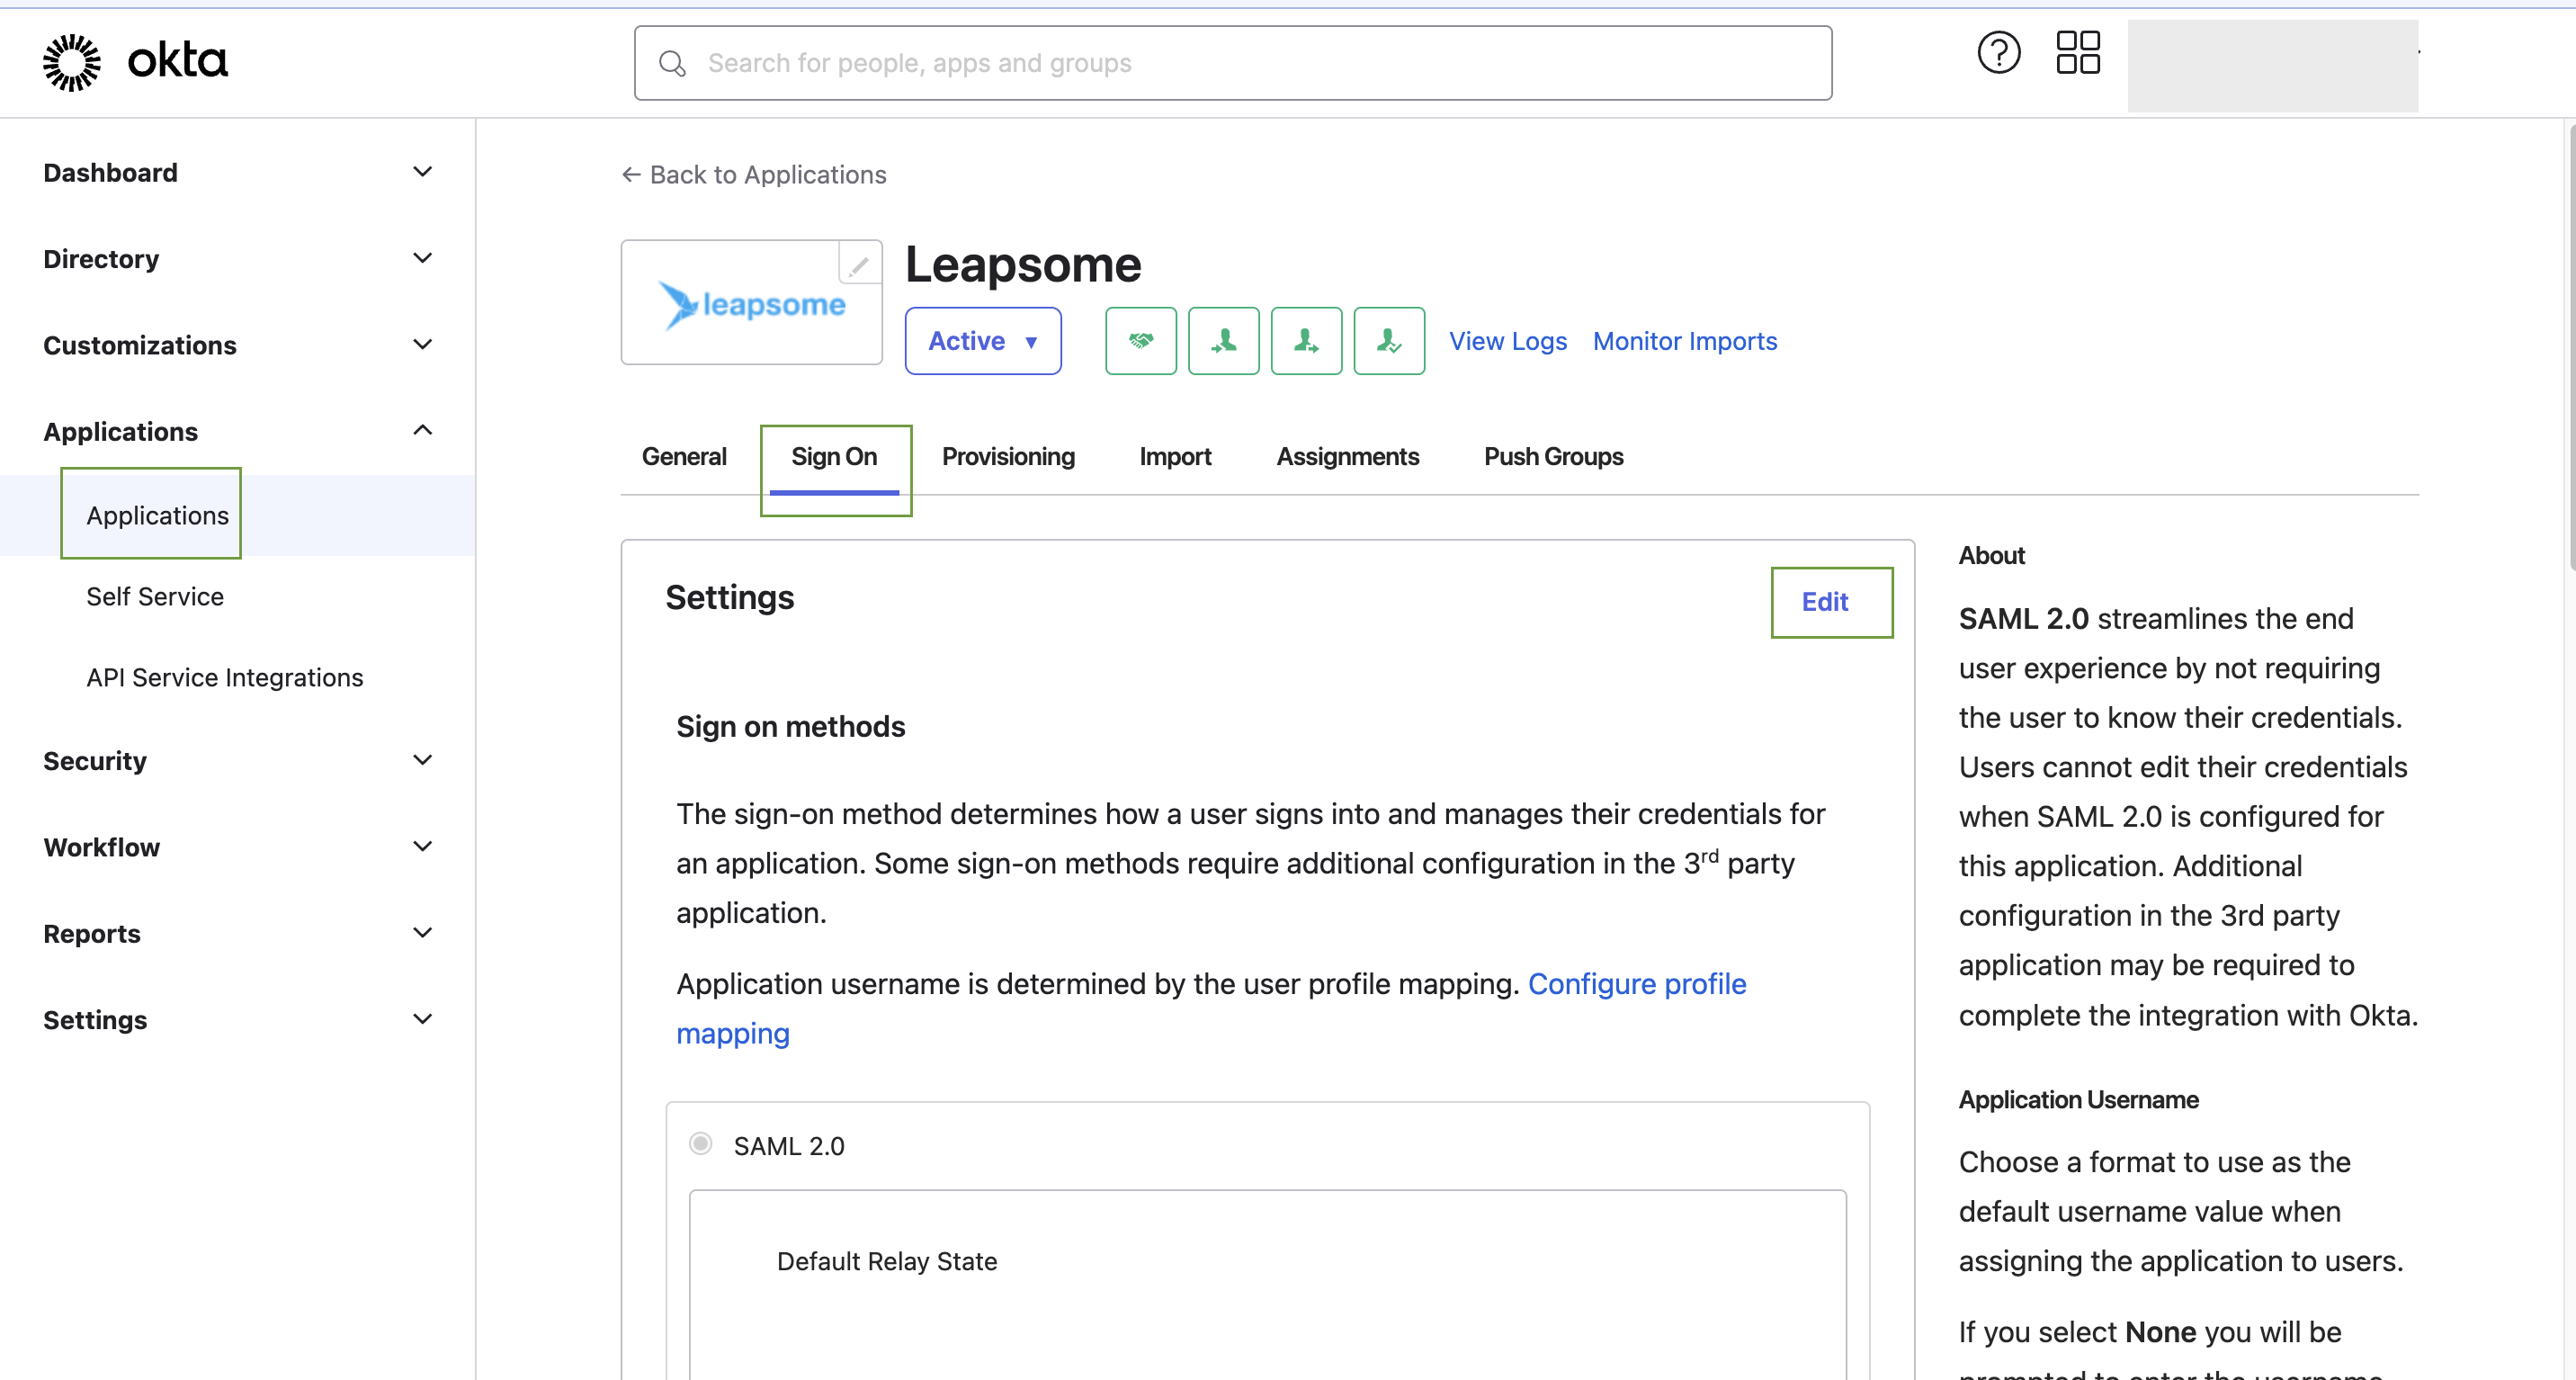Click the Reports sidebar label
This screenshot has width=2576, height=1380.
pos(92,933)
